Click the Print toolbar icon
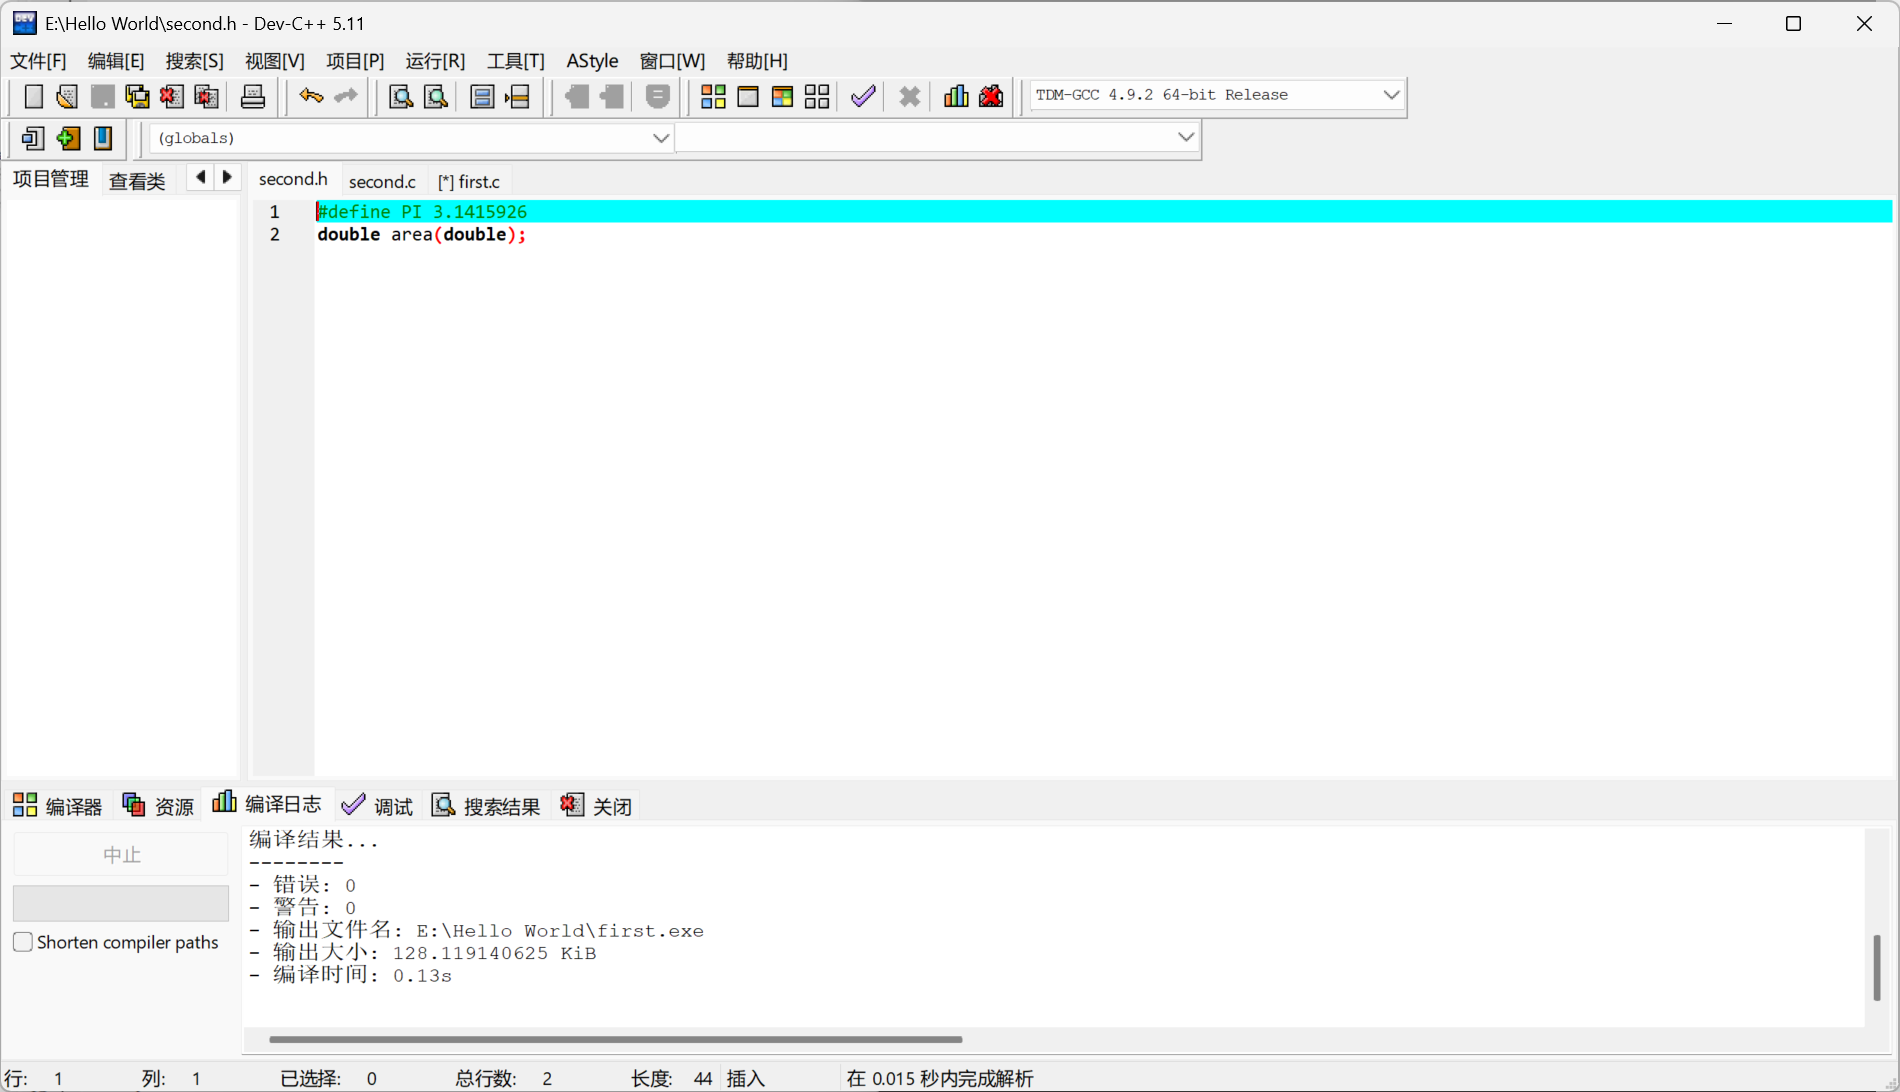 (253, 96)
